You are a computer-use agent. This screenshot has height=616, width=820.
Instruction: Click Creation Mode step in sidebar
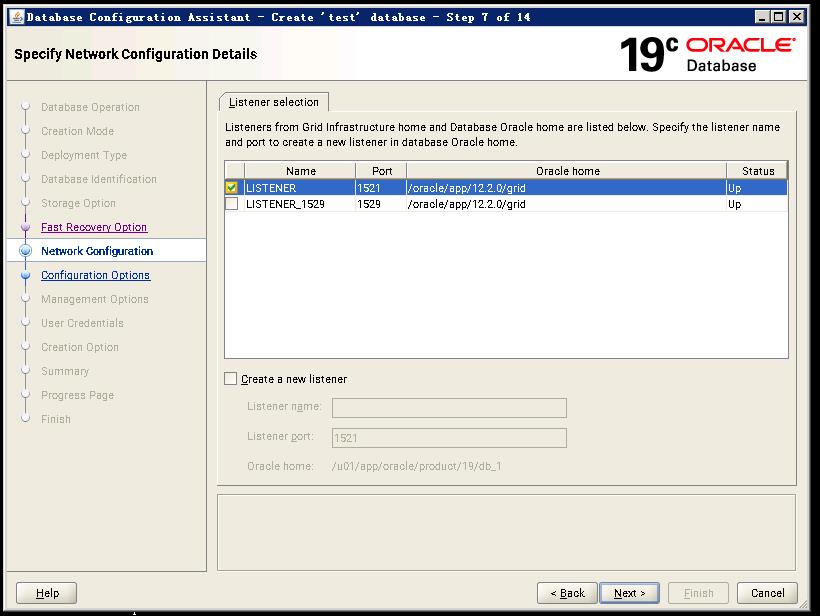77,131
